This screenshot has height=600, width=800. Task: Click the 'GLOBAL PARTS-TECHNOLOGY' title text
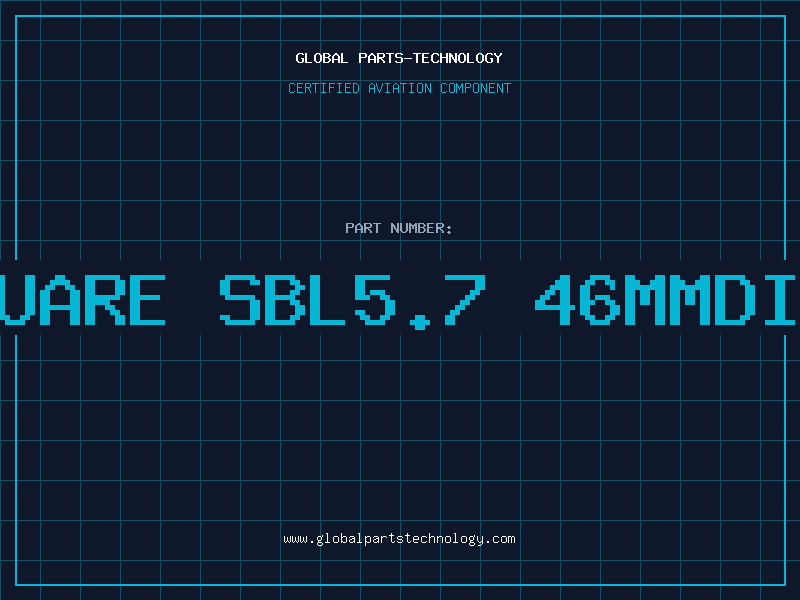(399, 58)
